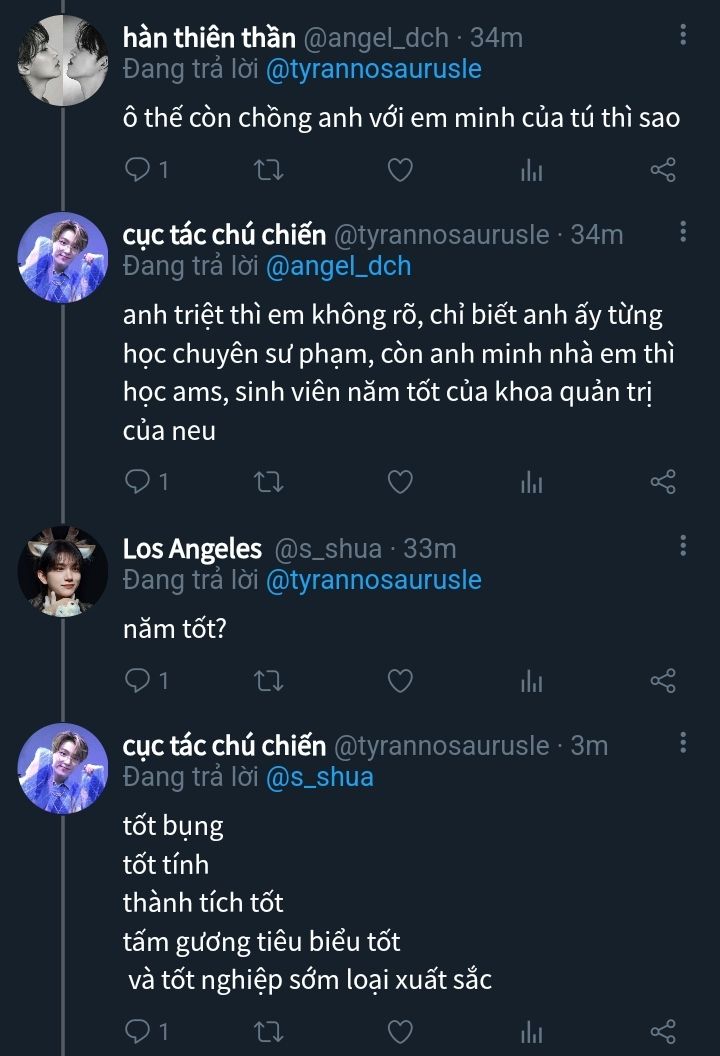
Task: Reply to the tweet mentioning "khoa quản trị"
Action: (137, 482)
